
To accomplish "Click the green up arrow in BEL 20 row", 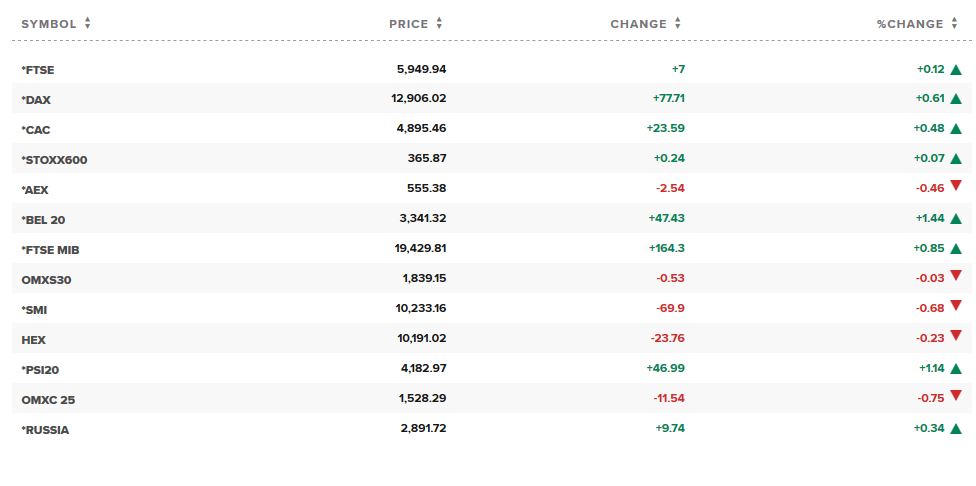I will pyautogui.click(x=956, y=218).
